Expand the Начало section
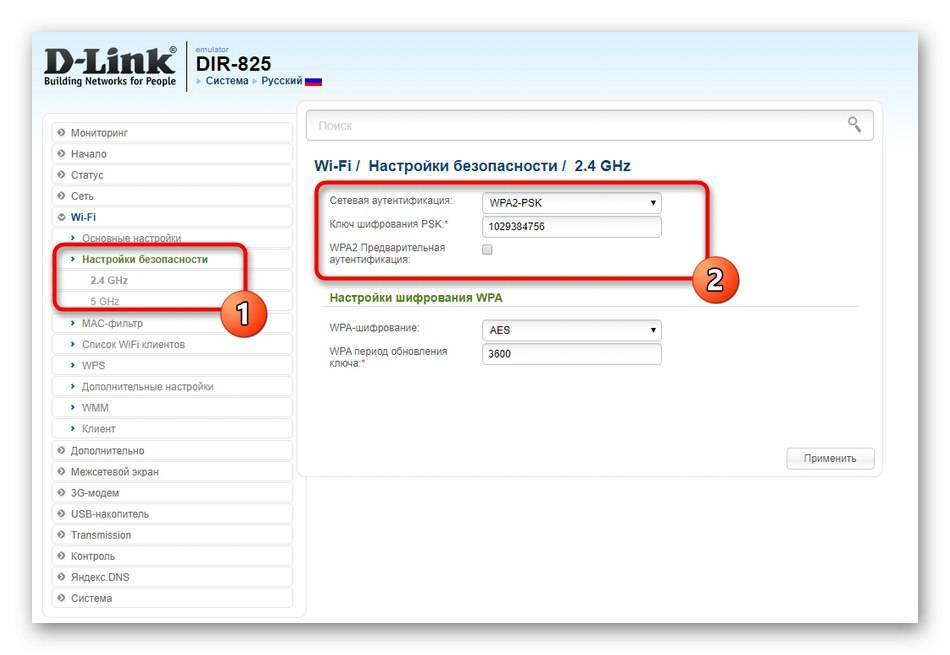 [x=172, y=154]
